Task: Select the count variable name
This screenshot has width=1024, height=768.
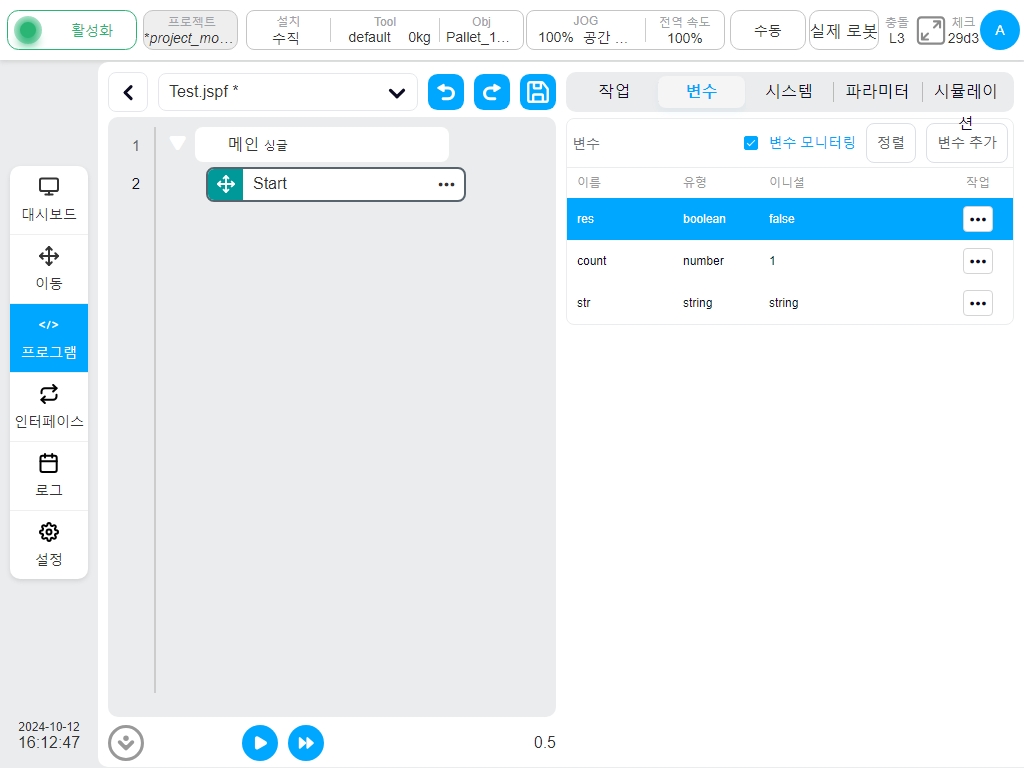Action: pyautogui.click(x=592, y=261)
